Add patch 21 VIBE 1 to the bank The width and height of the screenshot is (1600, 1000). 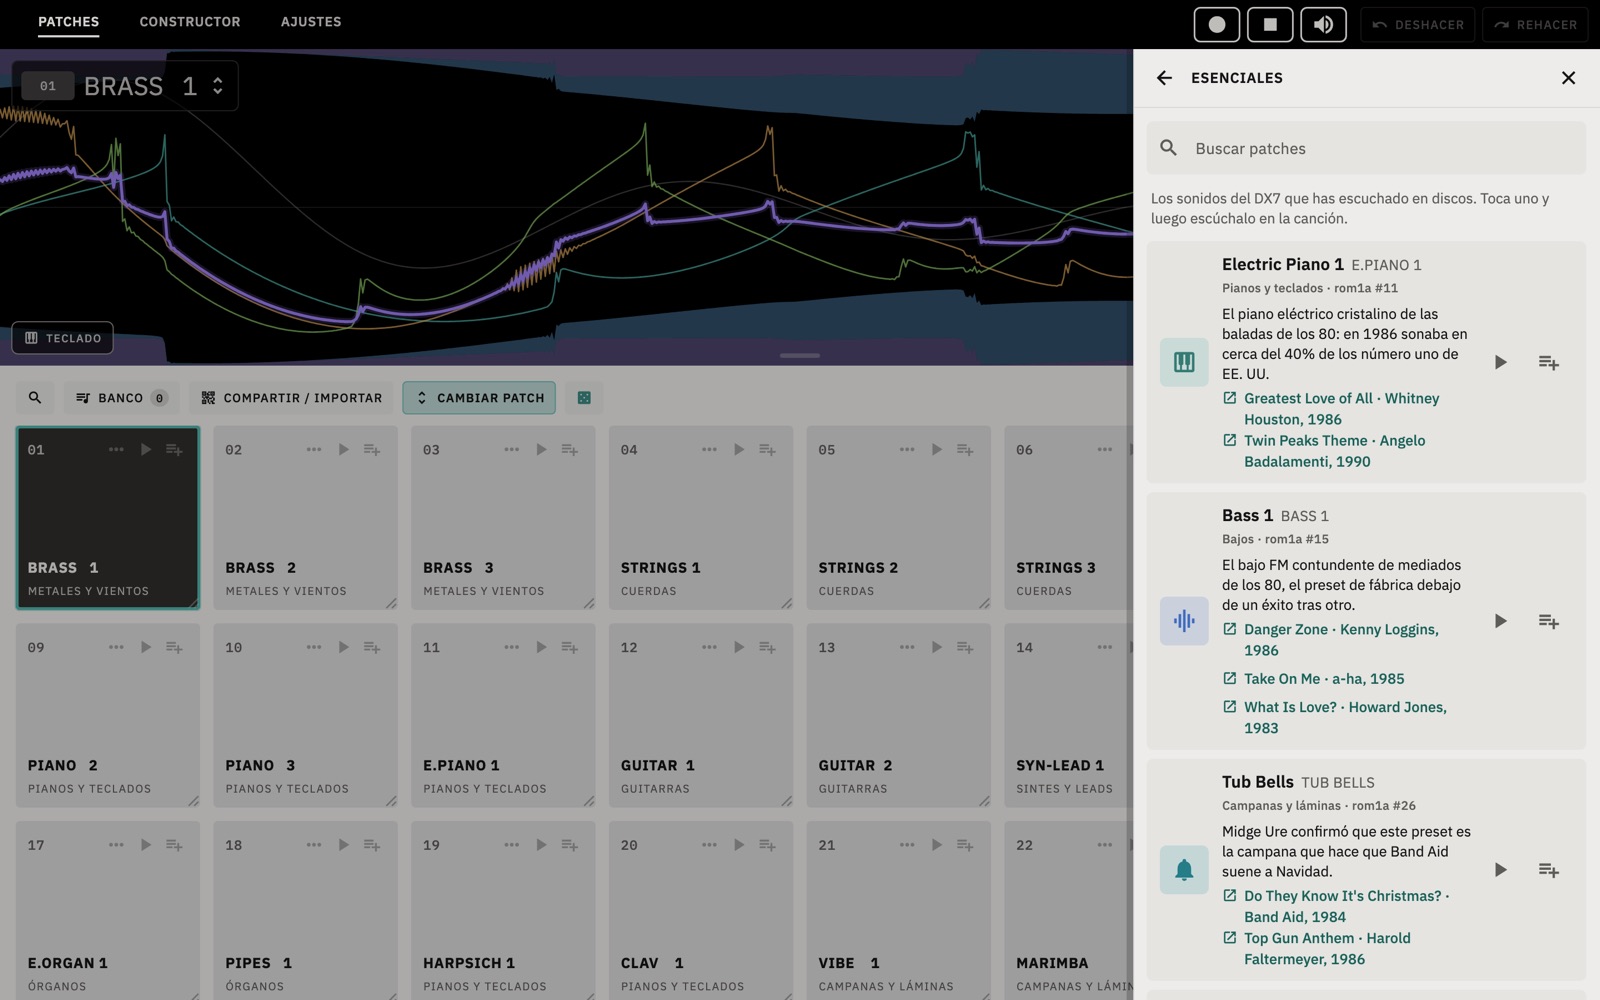coord(965,846)
